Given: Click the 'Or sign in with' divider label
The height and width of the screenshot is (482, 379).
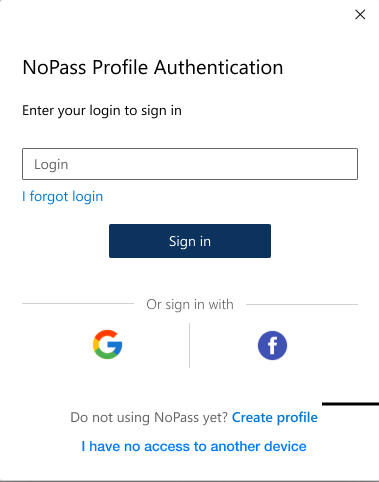Looking at the screenshot, I should [x=190, y=304].
